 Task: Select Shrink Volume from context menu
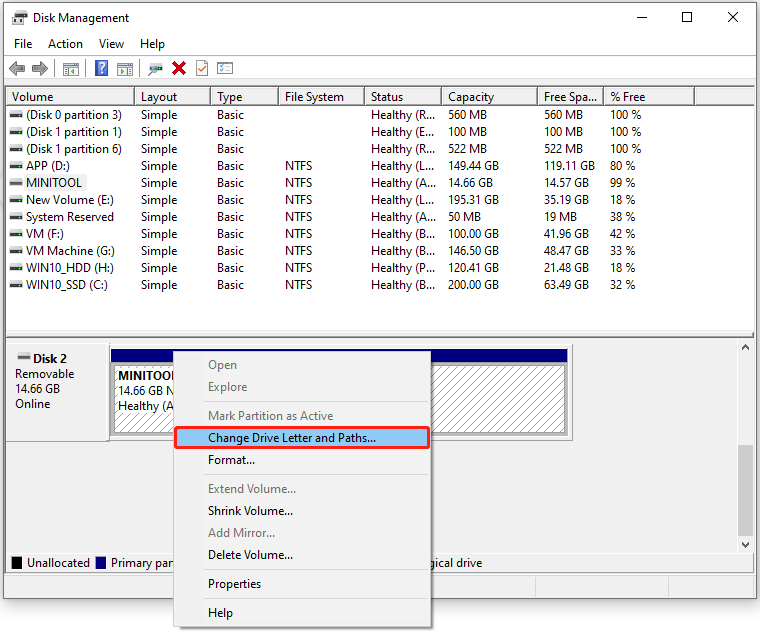tap(250, 511)
